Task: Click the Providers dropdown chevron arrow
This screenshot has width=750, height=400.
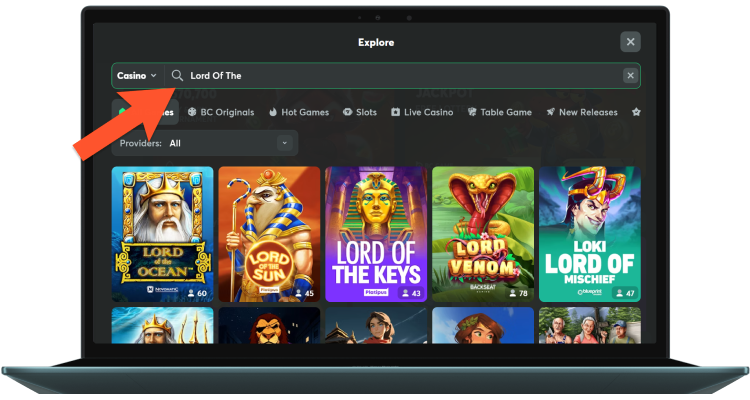Action: point(284,143)
